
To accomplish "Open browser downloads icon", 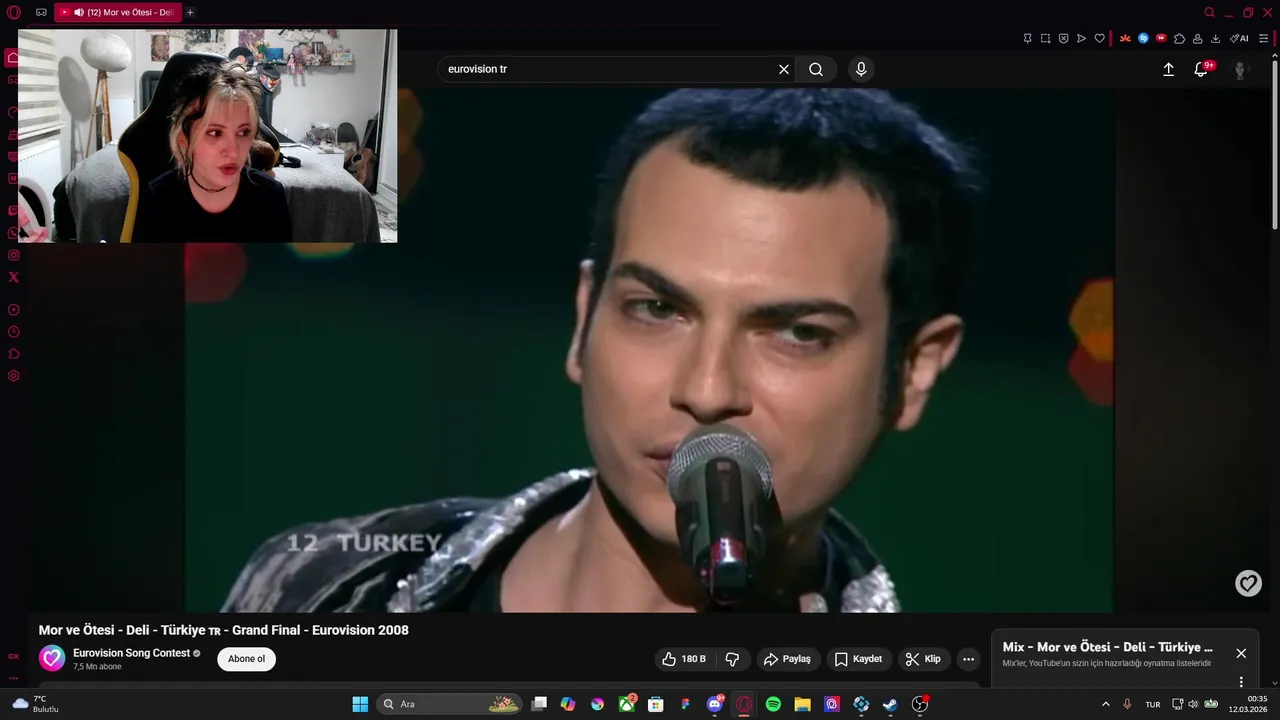I will [1215, 39].
